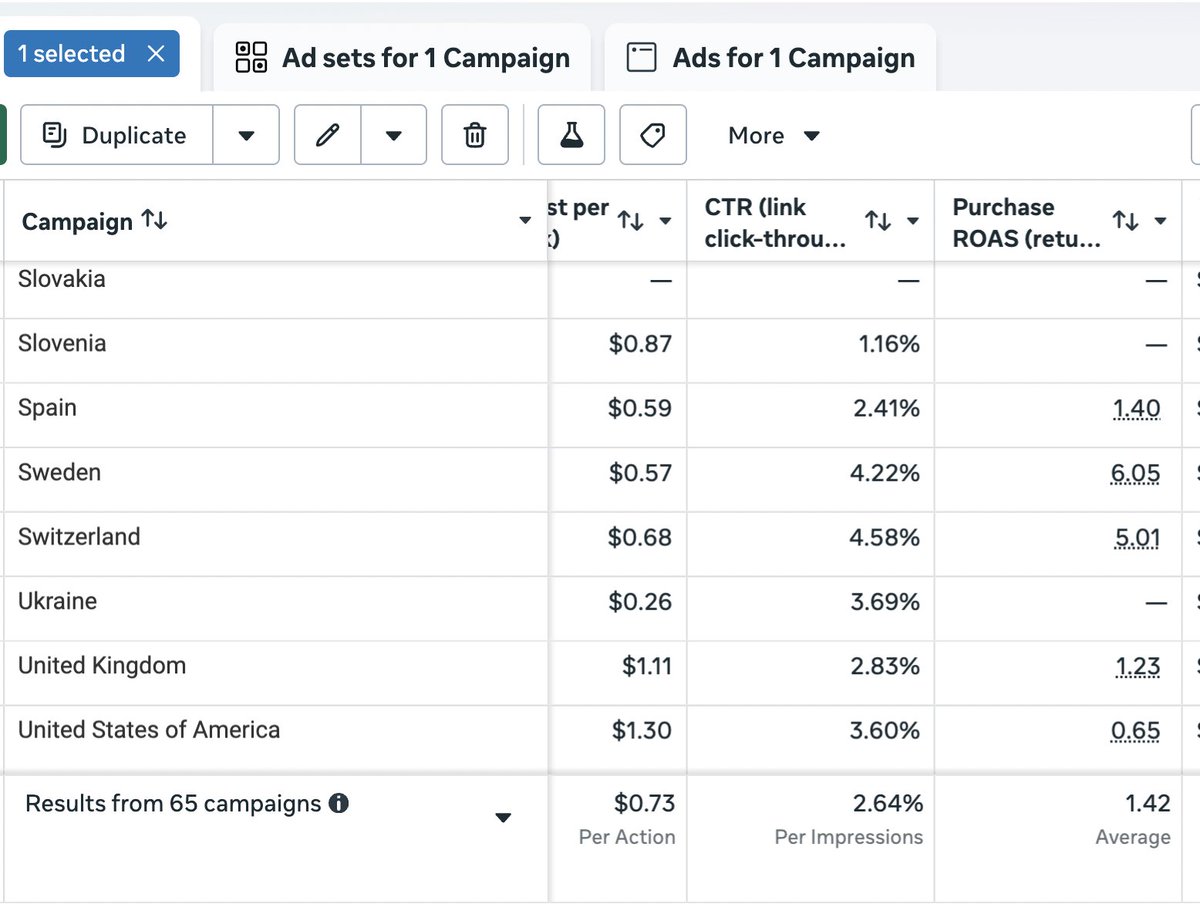Screen dimensions: 1200x904
Task: Expand the edit options dropdown arrow
Action: (x=394, y=135)
